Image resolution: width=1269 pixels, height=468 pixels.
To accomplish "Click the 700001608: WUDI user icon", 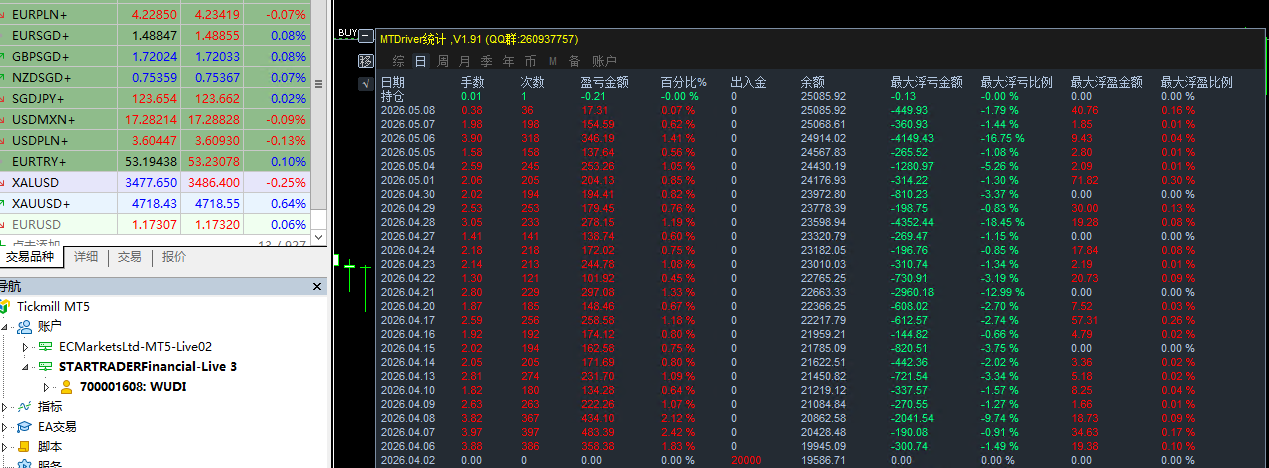I will point(66,386).
